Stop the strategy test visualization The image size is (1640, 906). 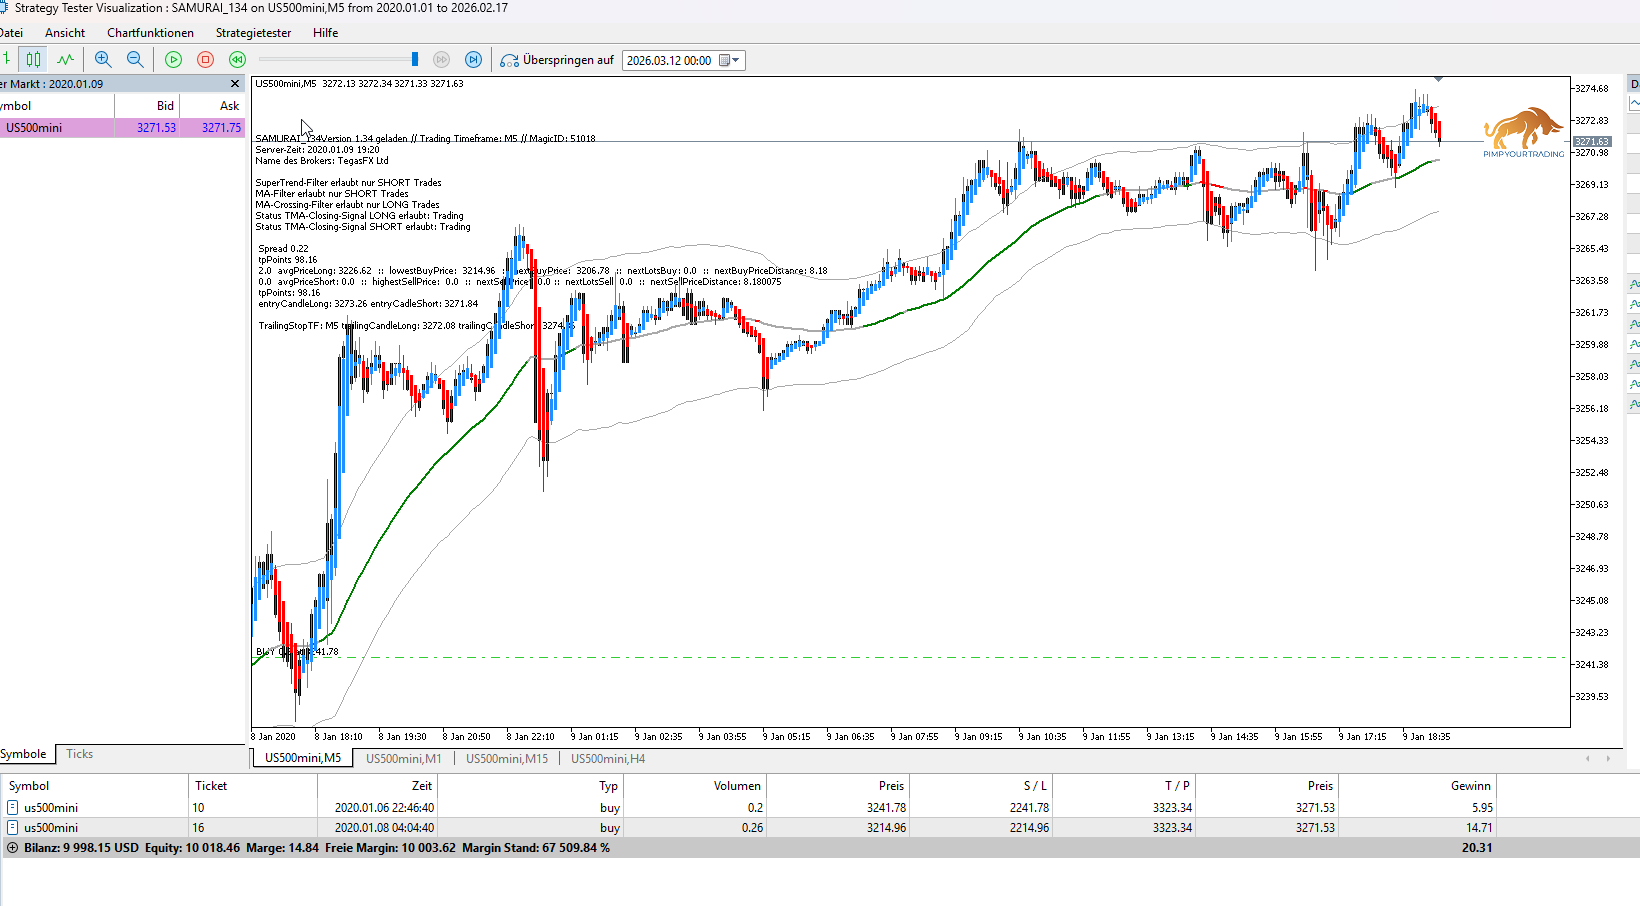(205, 60)
